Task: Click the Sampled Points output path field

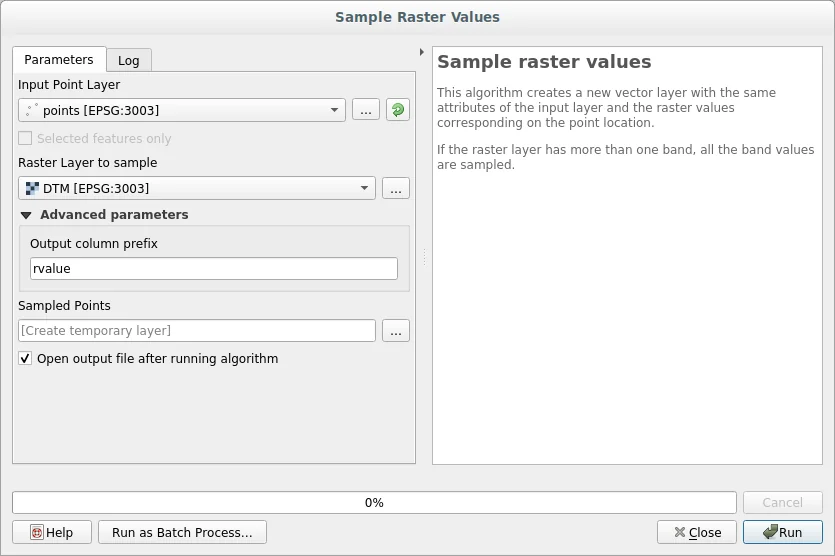Action: [x=197, y=331]
